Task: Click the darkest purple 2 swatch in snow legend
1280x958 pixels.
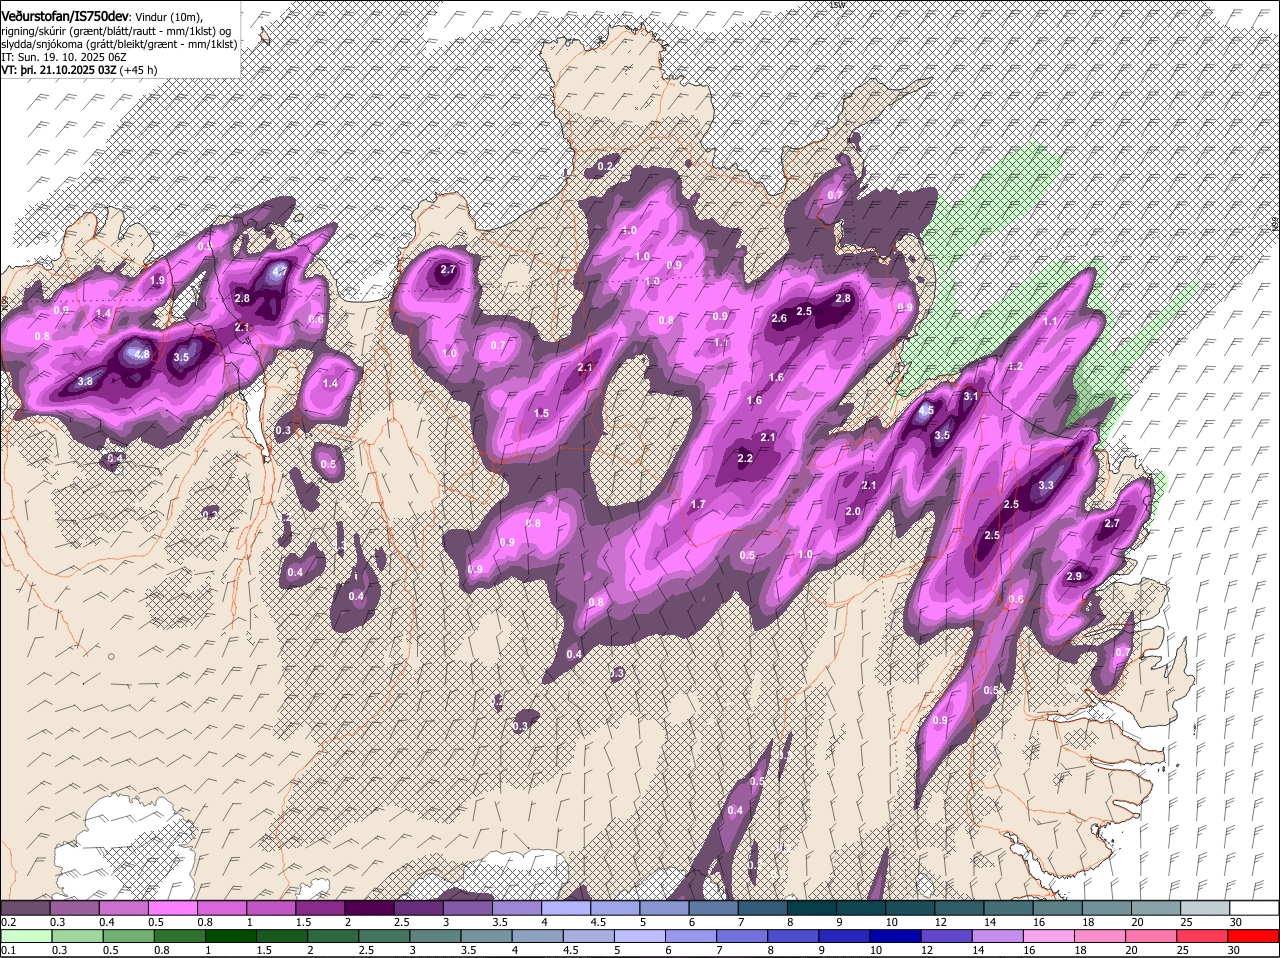Action: coord(370,908)
